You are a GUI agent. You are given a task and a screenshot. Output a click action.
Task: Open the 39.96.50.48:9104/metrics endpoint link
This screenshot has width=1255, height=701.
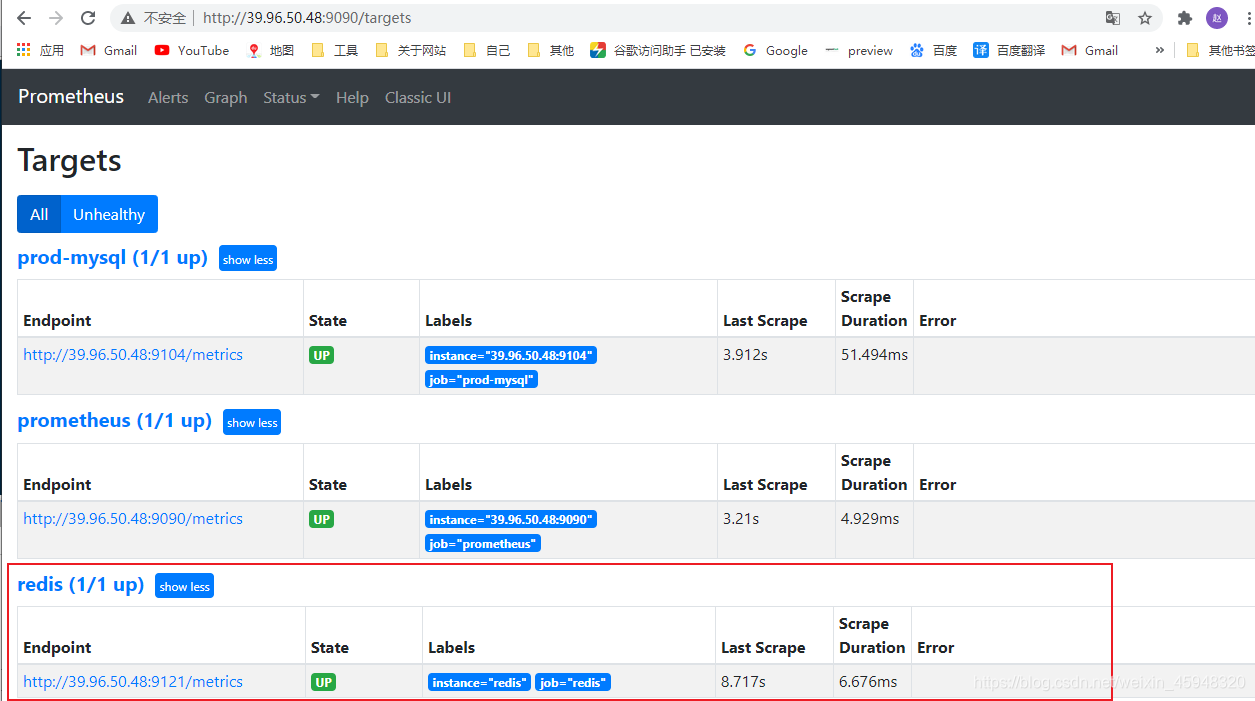(133, 355)
